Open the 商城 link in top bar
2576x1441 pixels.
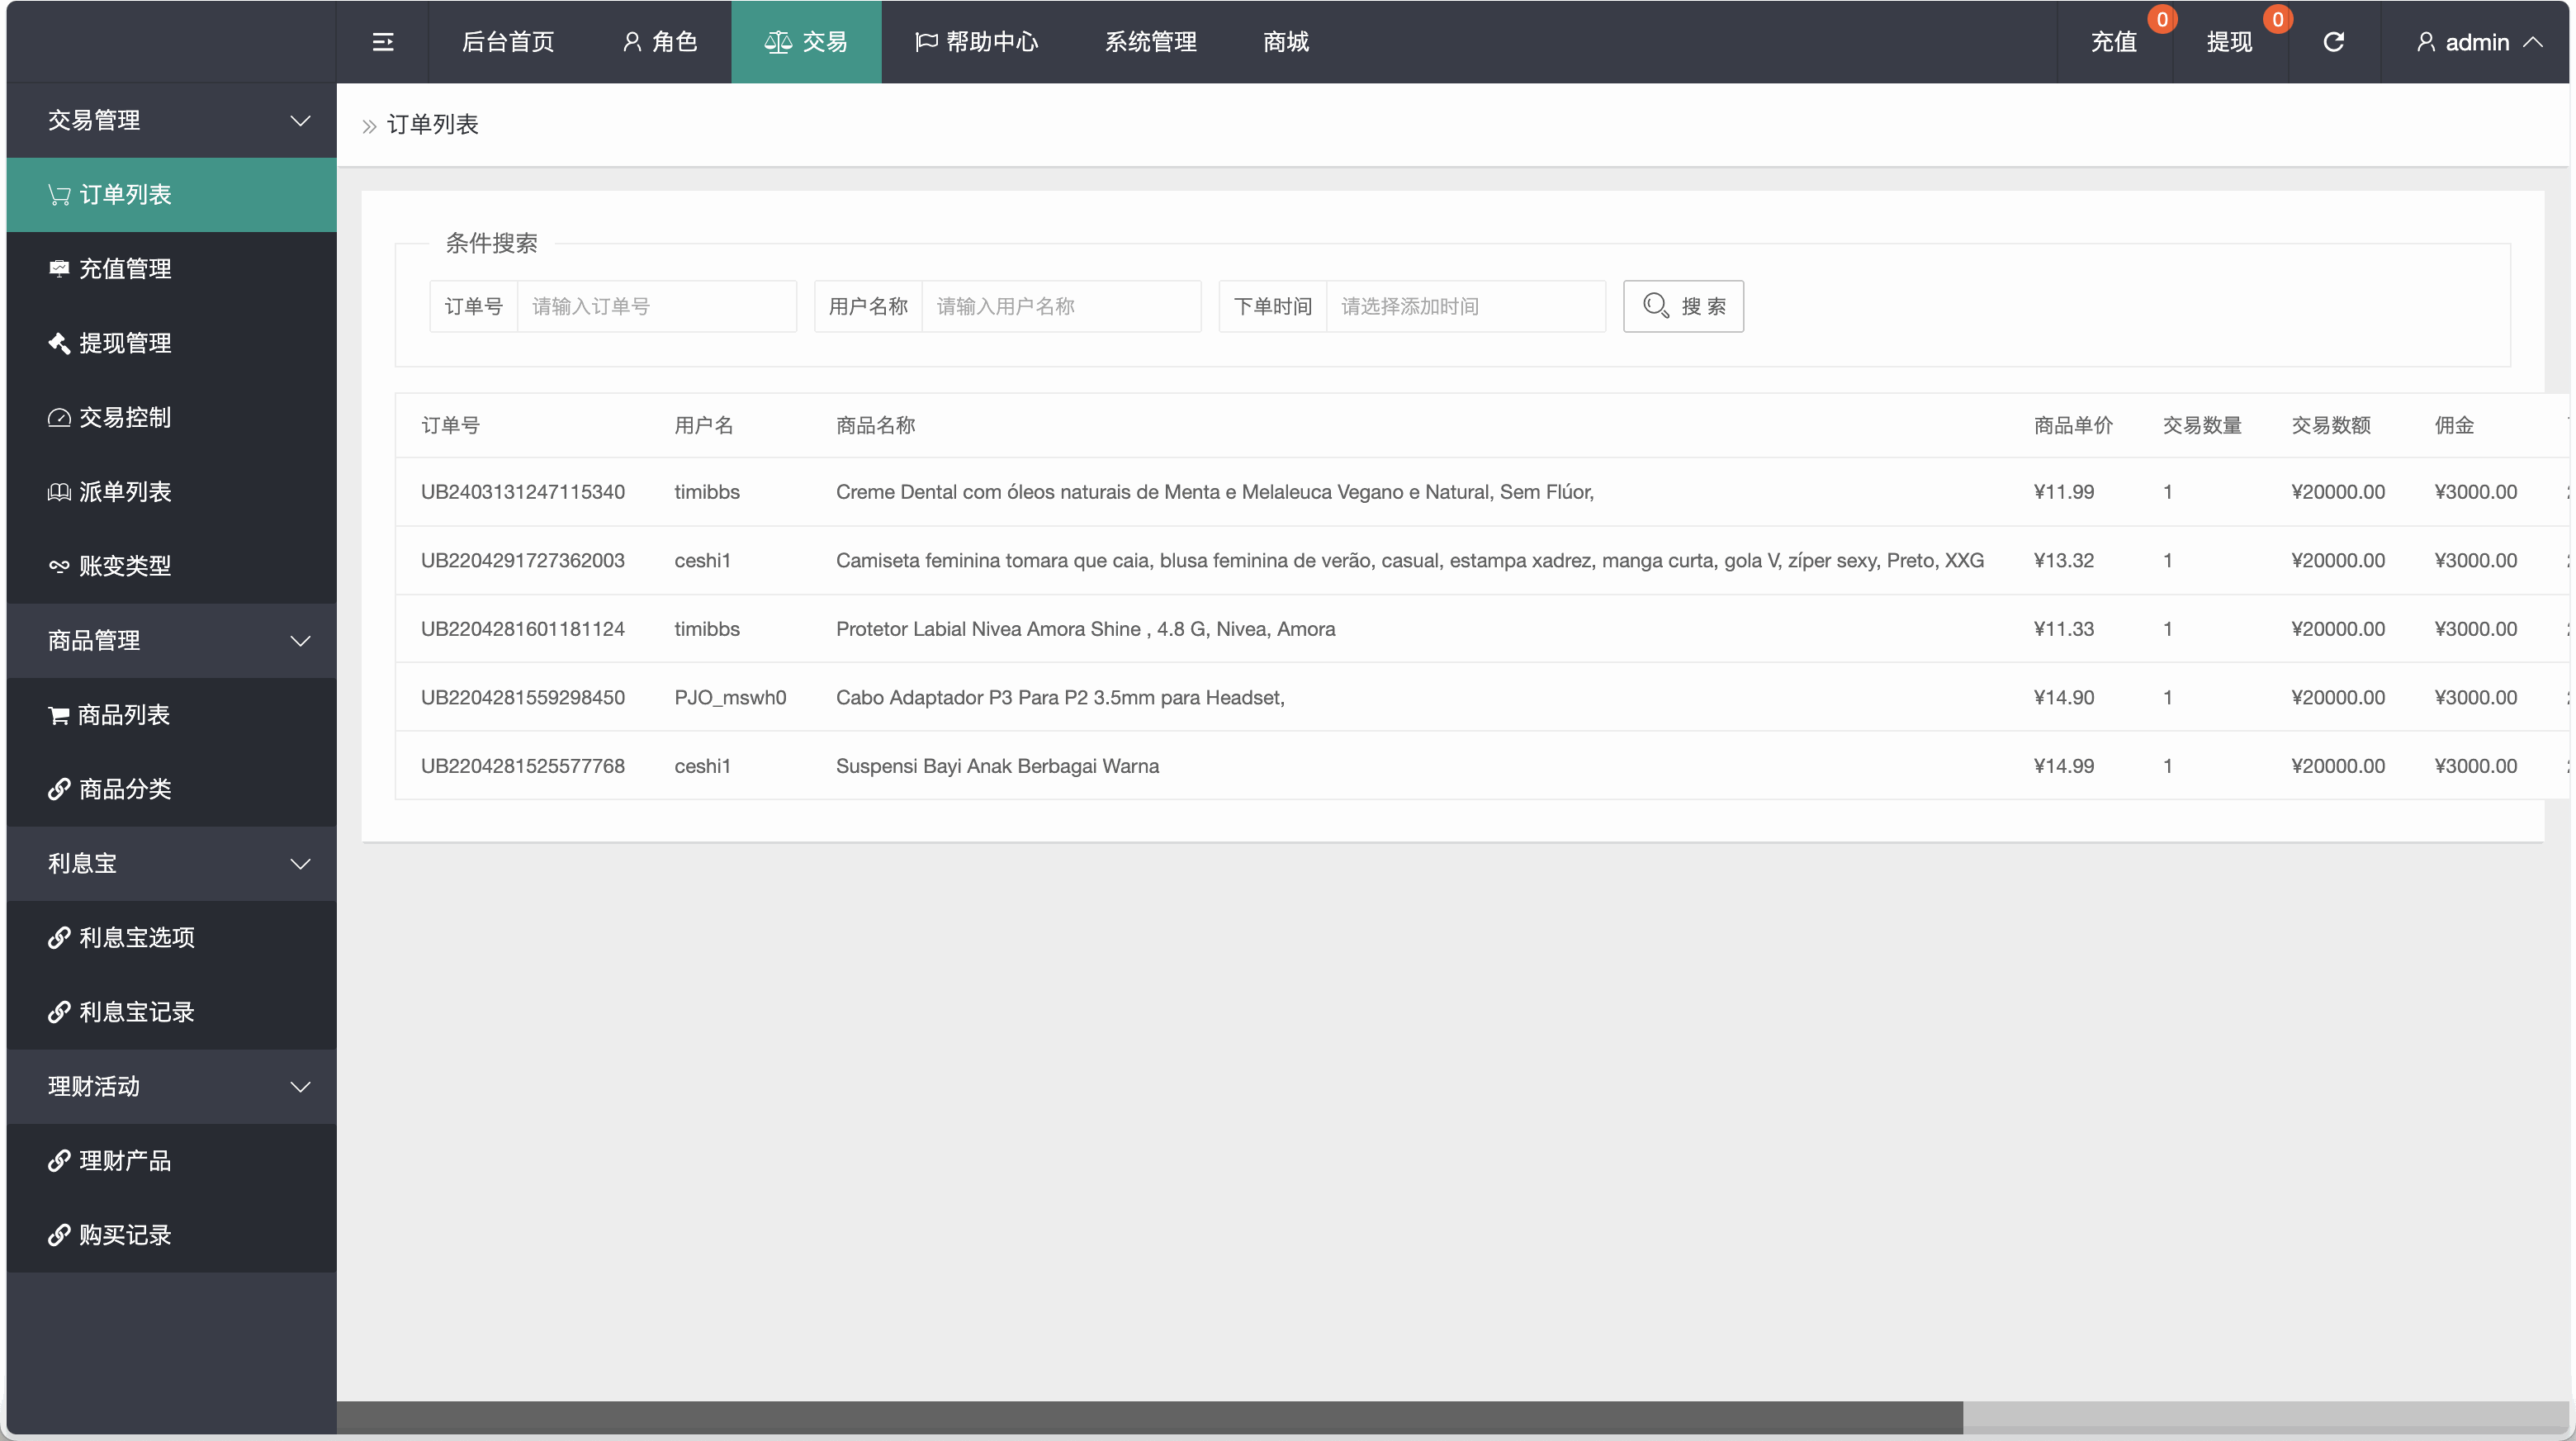pyautogui.click(x=1285, y=42)
